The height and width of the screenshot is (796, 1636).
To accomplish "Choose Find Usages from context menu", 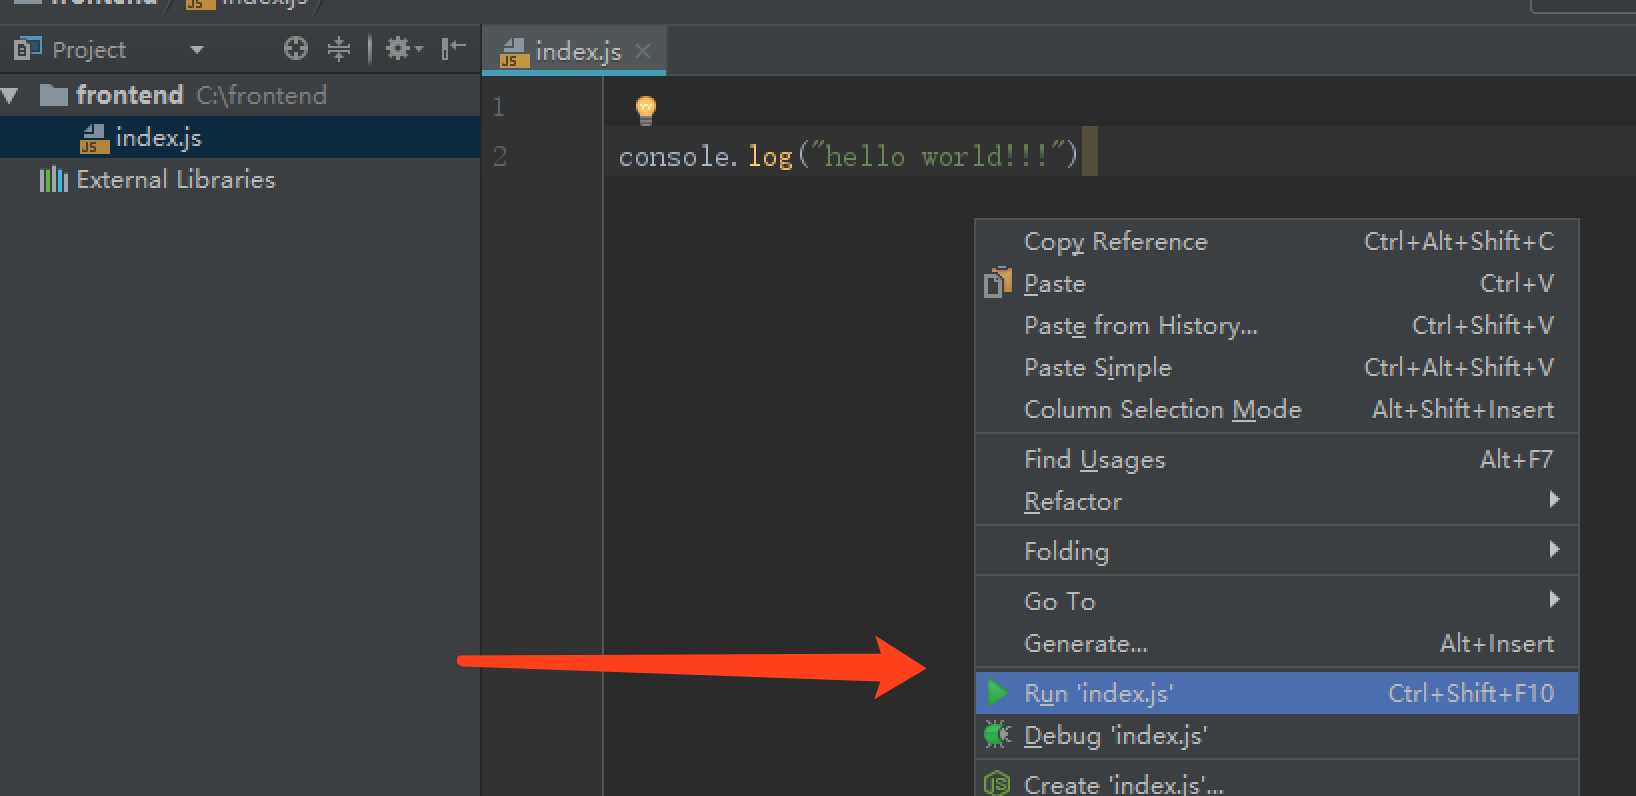I will click(x=1277, y=460).
